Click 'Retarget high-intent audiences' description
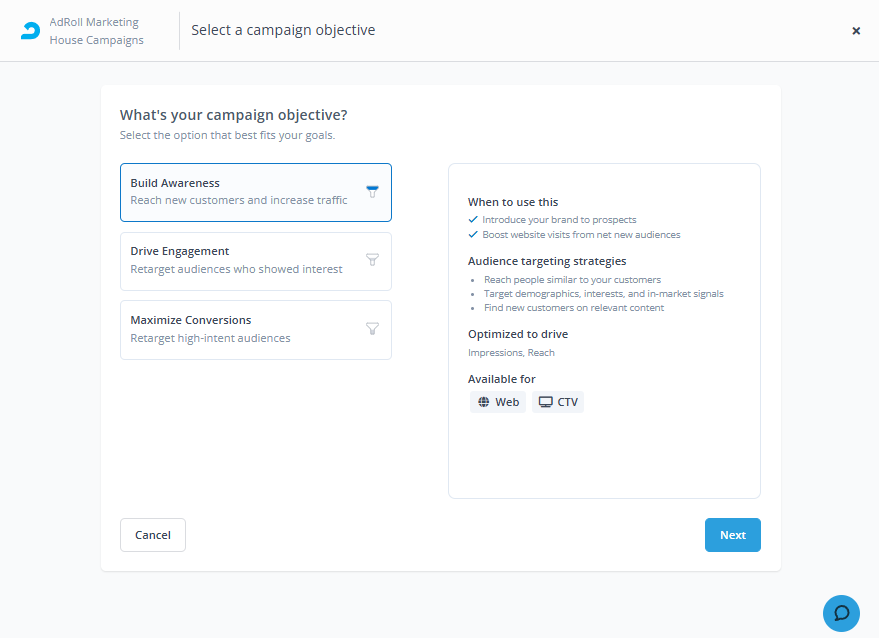879x638 pixels. [210, 338]
